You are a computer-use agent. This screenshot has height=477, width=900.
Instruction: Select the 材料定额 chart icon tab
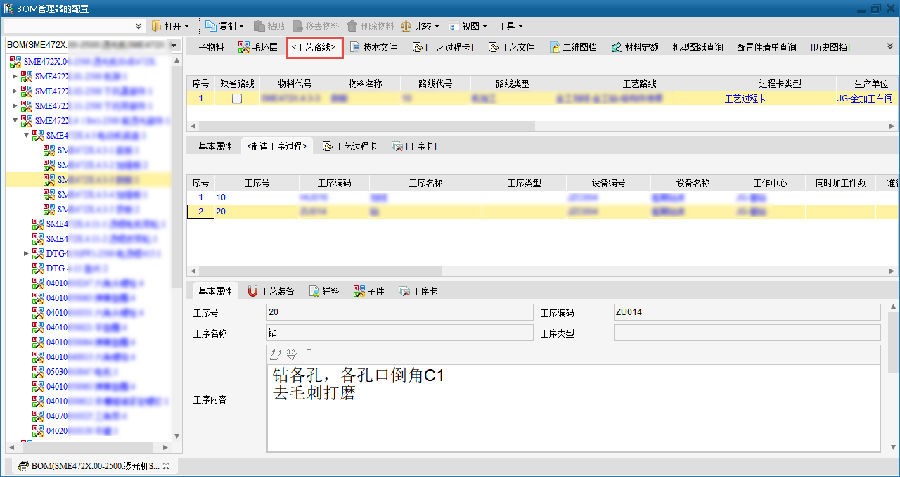click(x=634, y=47)
